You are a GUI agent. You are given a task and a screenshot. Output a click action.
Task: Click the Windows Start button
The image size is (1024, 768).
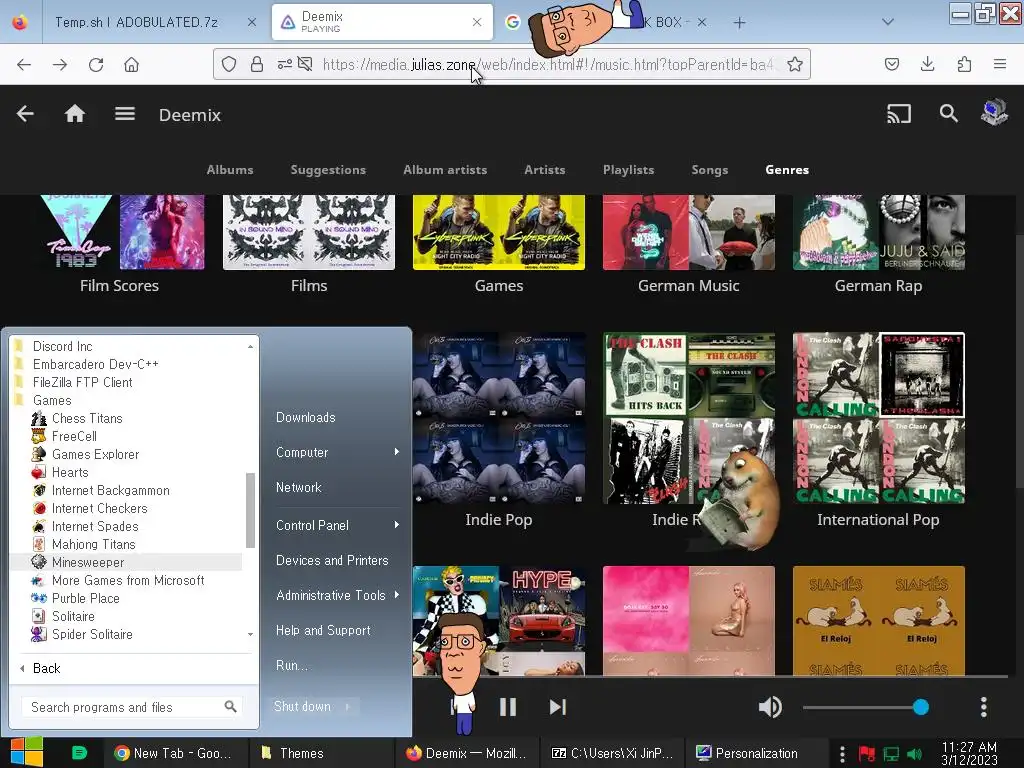click(x=26, y=752)
